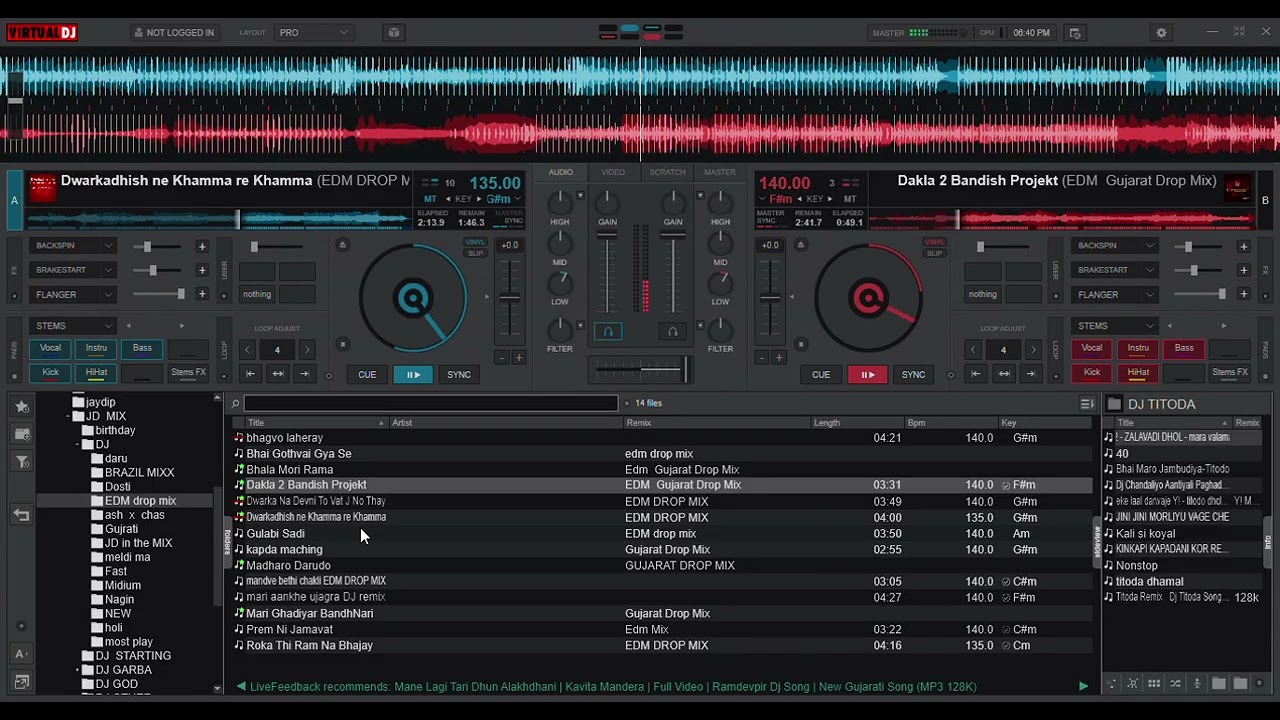Toggle headphone cue for deck B in the mixer
Viewport: 1280px width, 720px height.
point(673,332)
